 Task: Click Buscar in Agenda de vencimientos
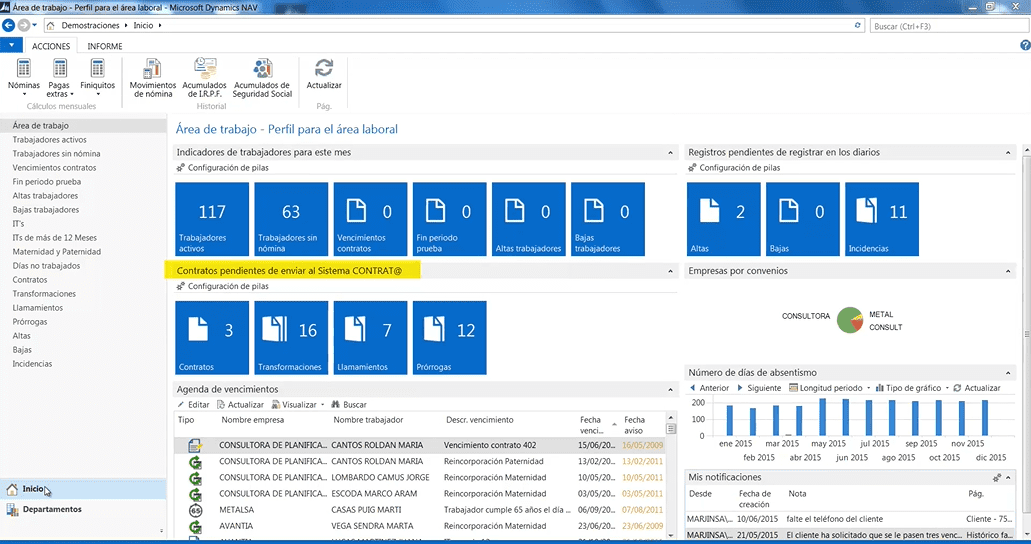[x=349, y=405]
